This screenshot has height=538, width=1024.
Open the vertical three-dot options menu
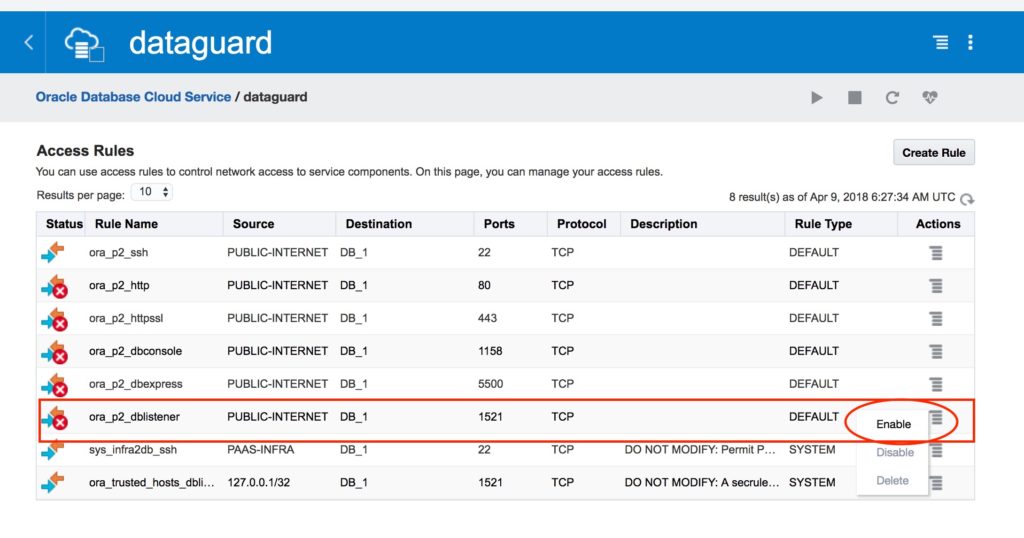[x=970, y=42]
